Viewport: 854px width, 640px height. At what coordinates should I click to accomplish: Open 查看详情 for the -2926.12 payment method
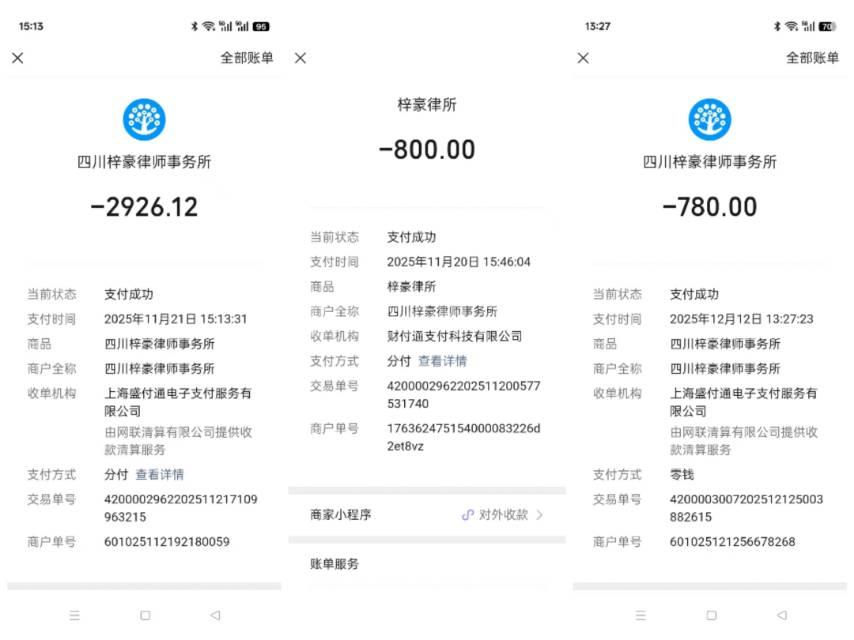(x=160, y=475)
